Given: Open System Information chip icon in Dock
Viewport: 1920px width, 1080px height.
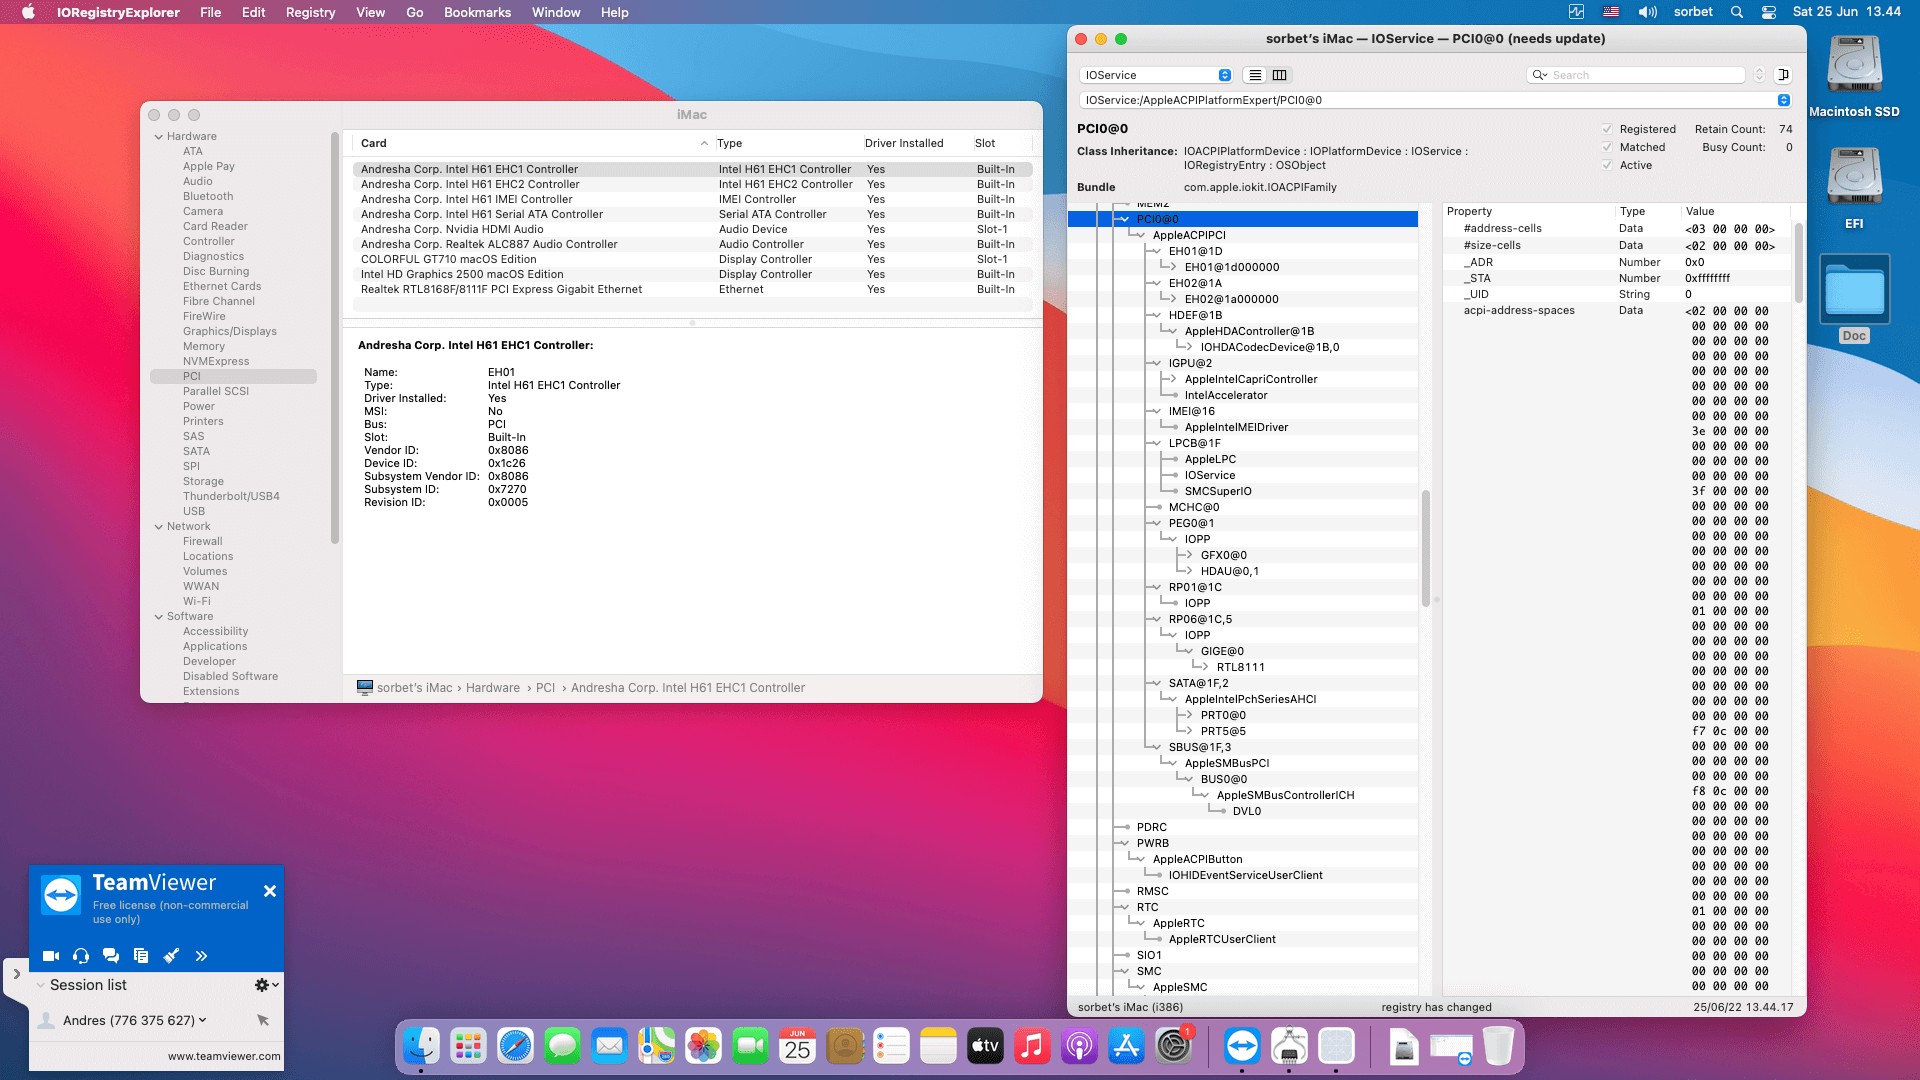Looking at the screenshot, I should pyautogui.click(x=1289, y=1047).
